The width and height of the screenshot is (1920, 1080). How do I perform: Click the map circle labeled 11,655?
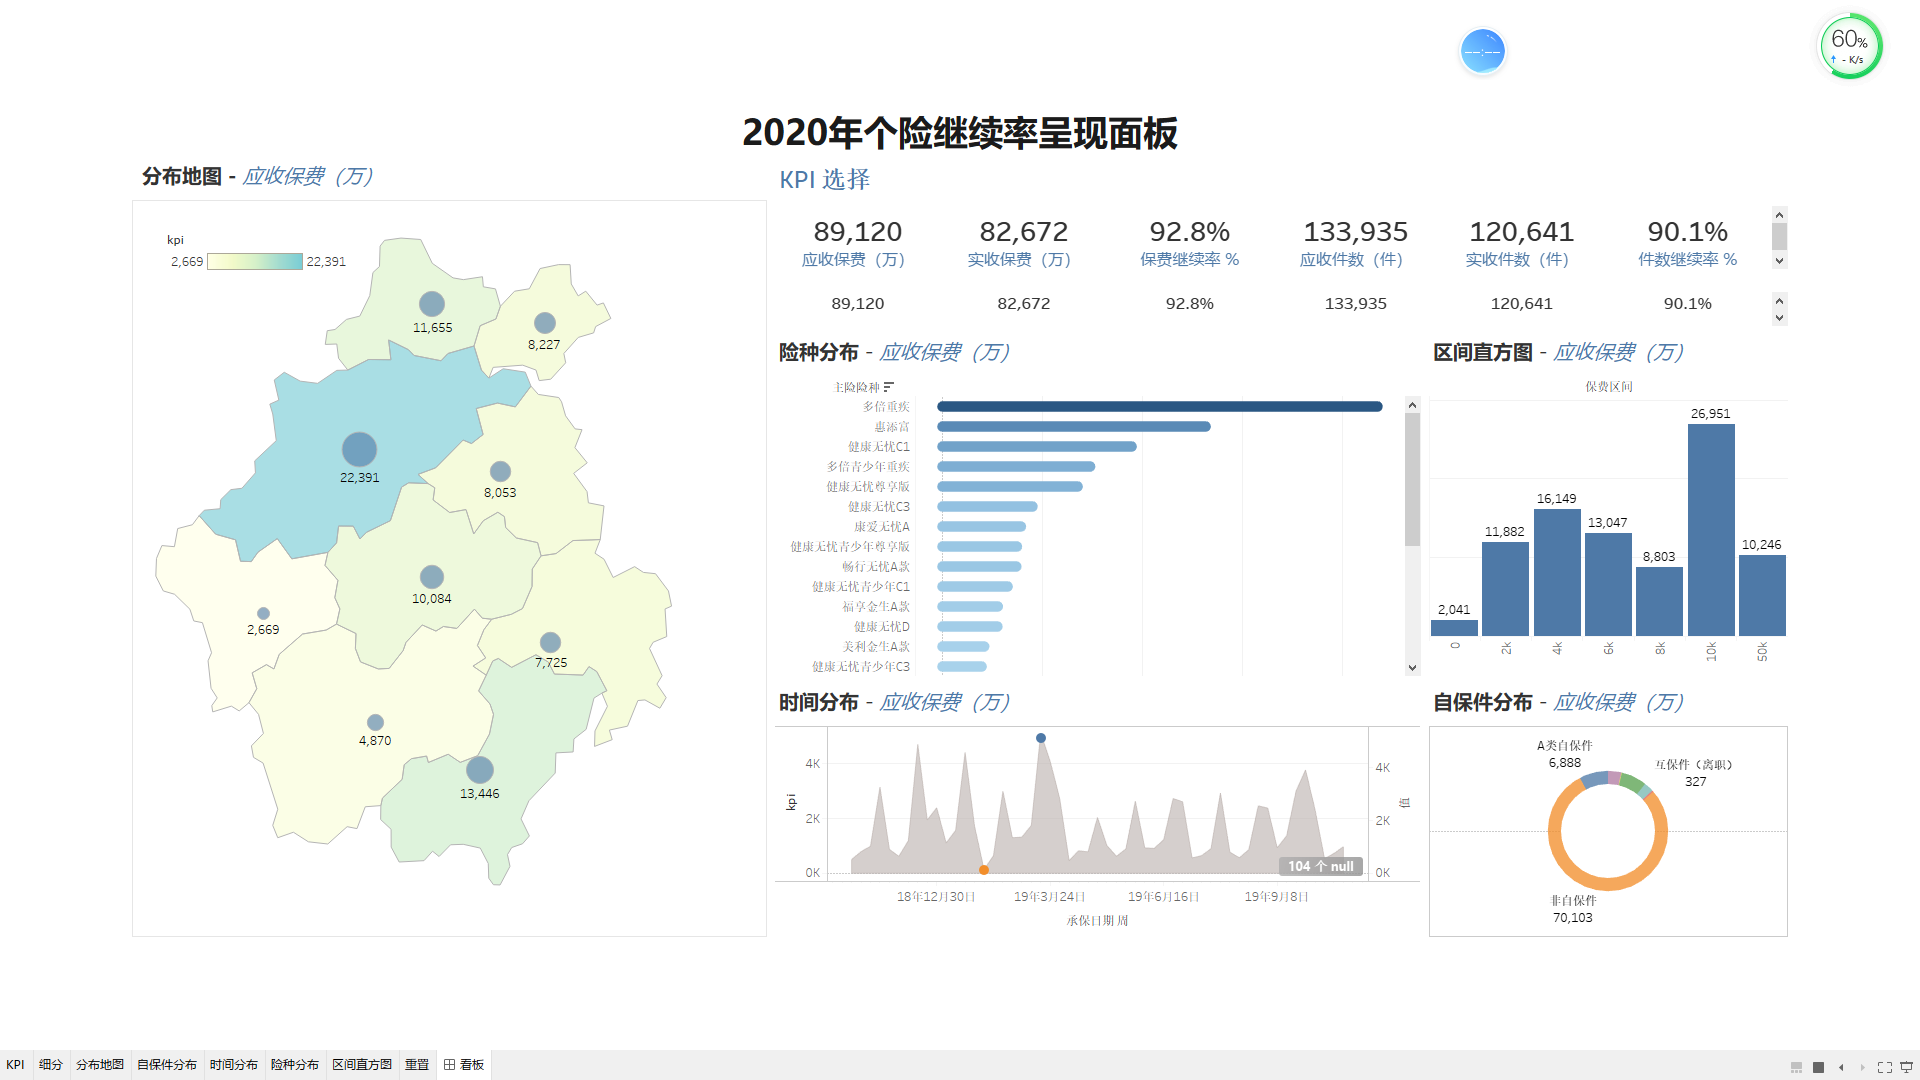(432, 304)
